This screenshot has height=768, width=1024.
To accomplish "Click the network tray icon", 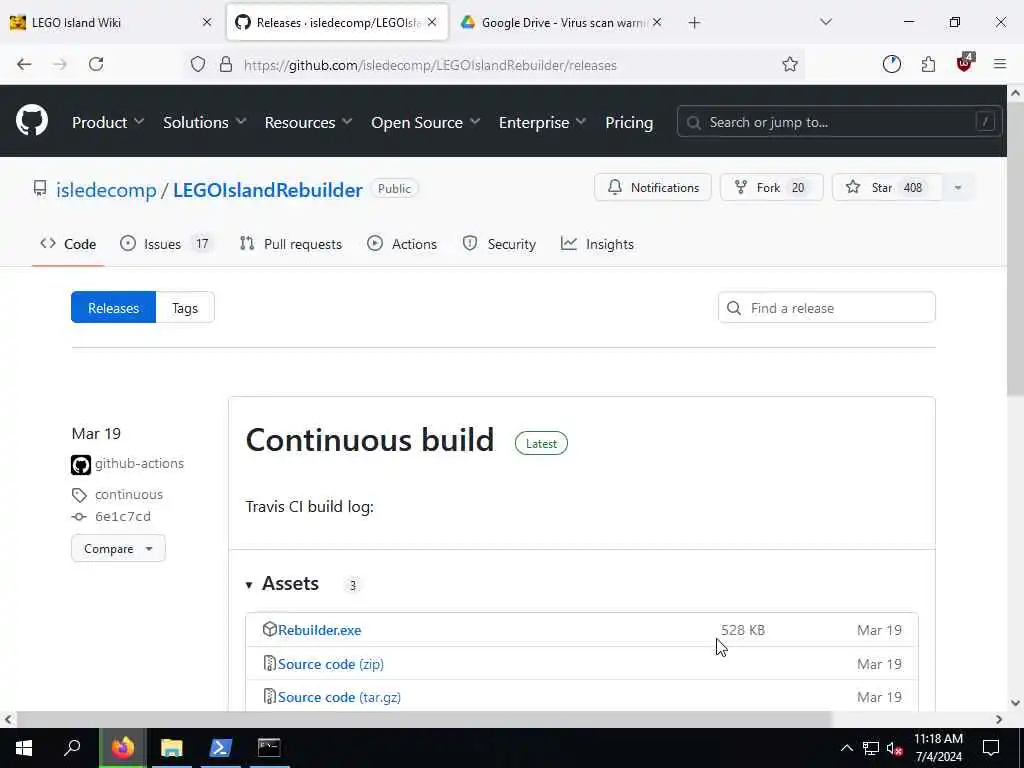I will [x=871, y=748].
